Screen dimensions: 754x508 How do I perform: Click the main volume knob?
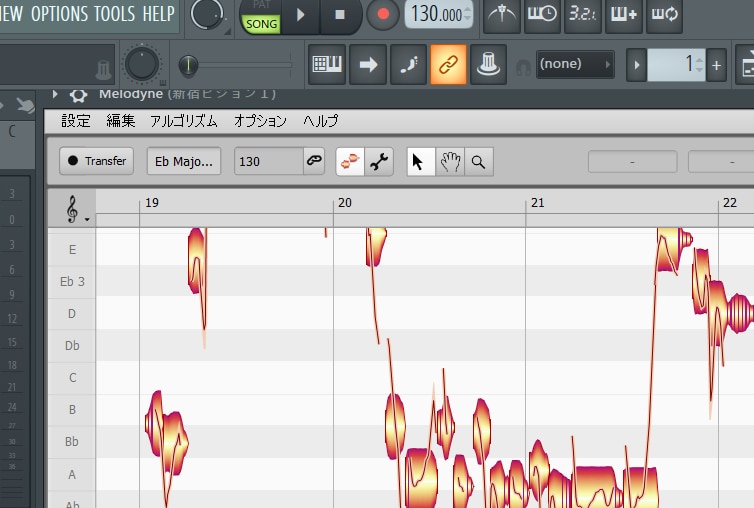point(206,14)
